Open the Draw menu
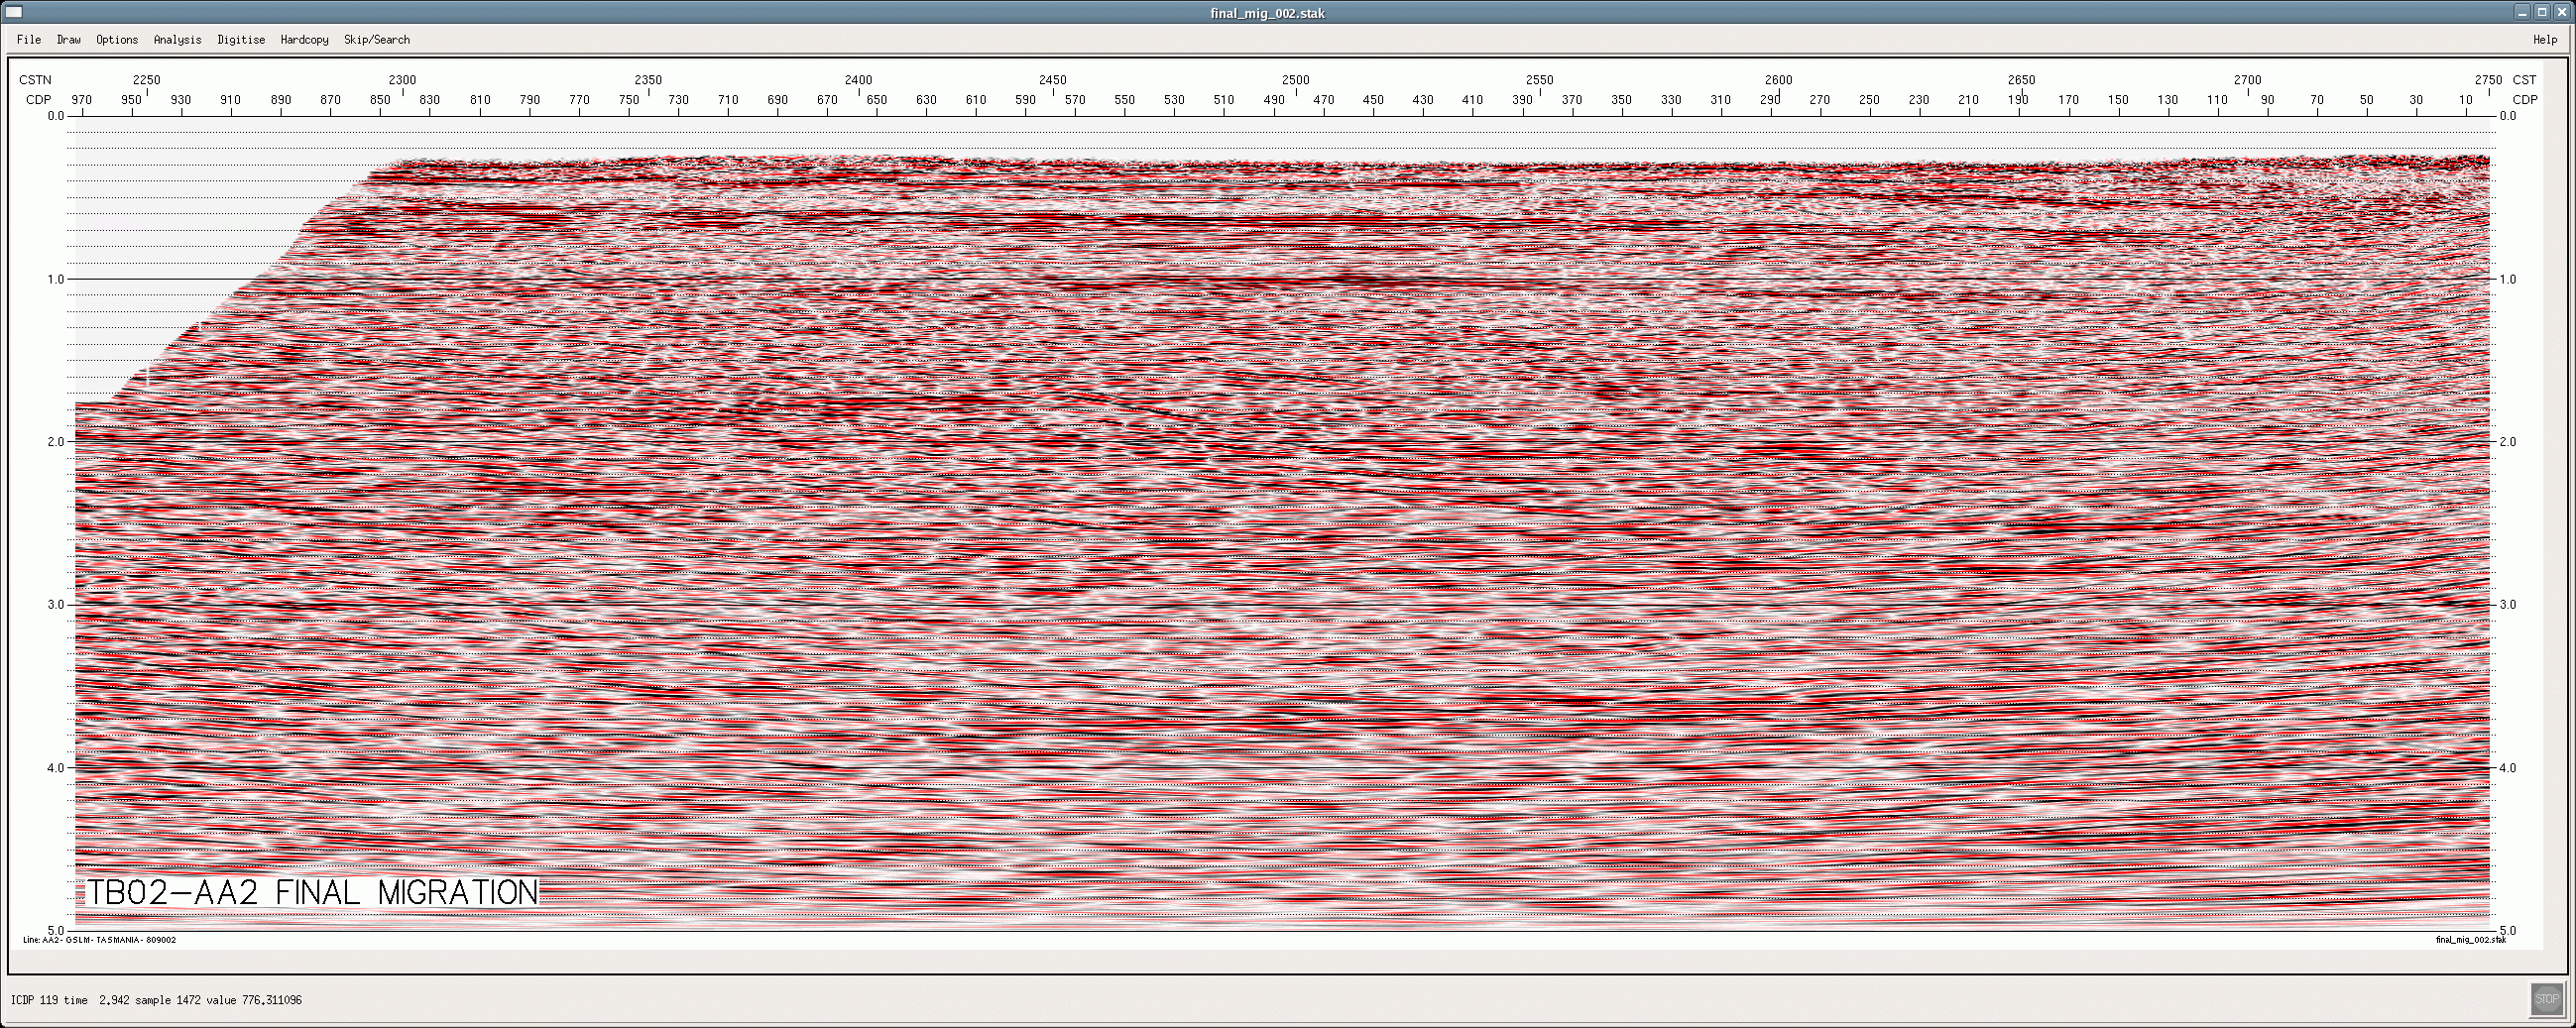 click(x=69, y=40)
